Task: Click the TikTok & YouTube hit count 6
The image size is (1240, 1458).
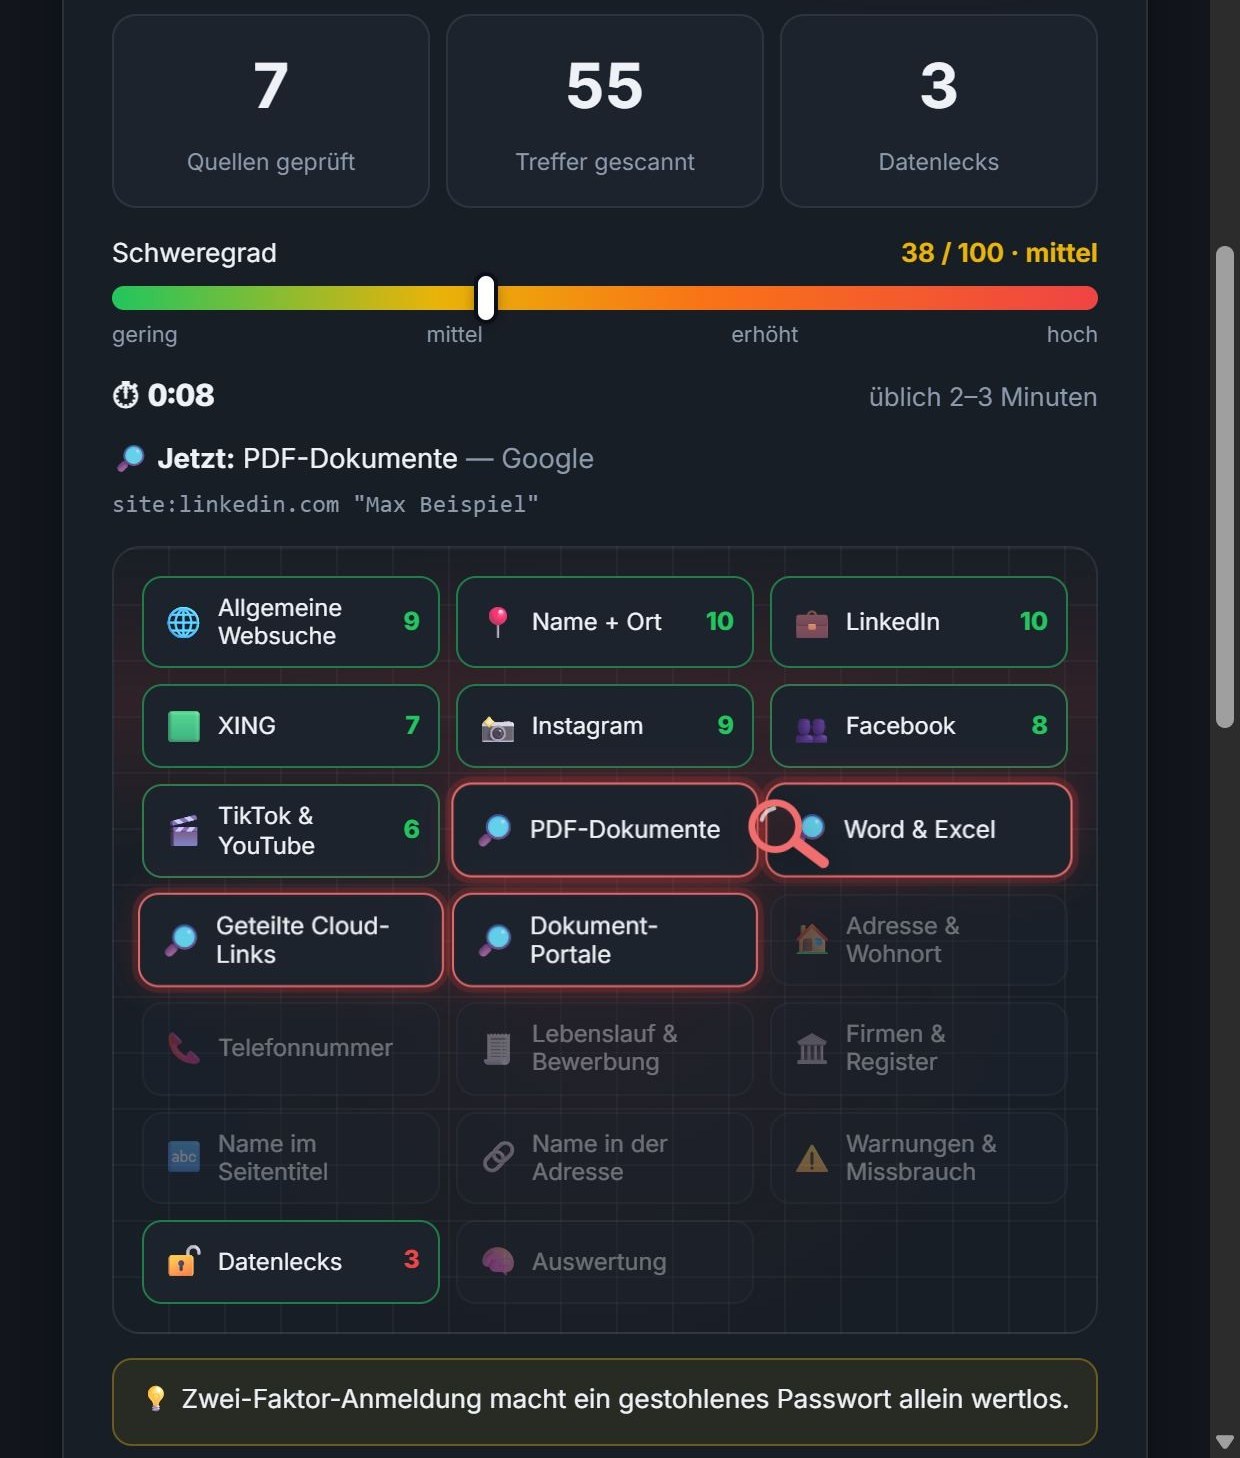Action: [x=411, y=829]
